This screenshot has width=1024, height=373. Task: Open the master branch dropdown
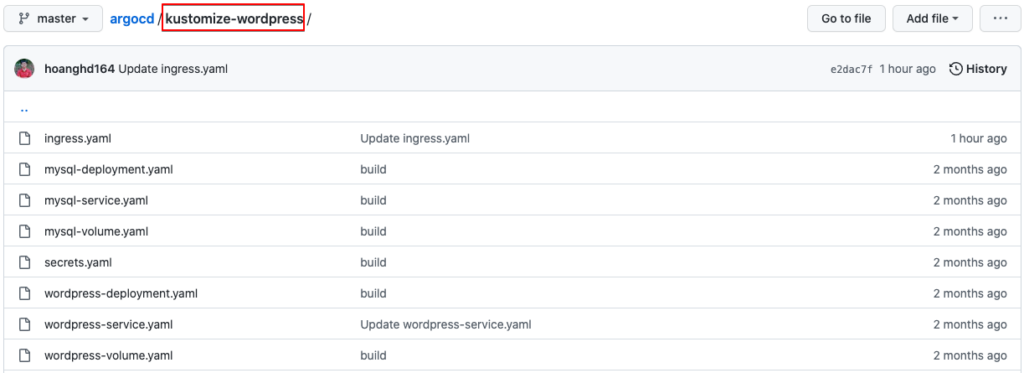(53, 19)
